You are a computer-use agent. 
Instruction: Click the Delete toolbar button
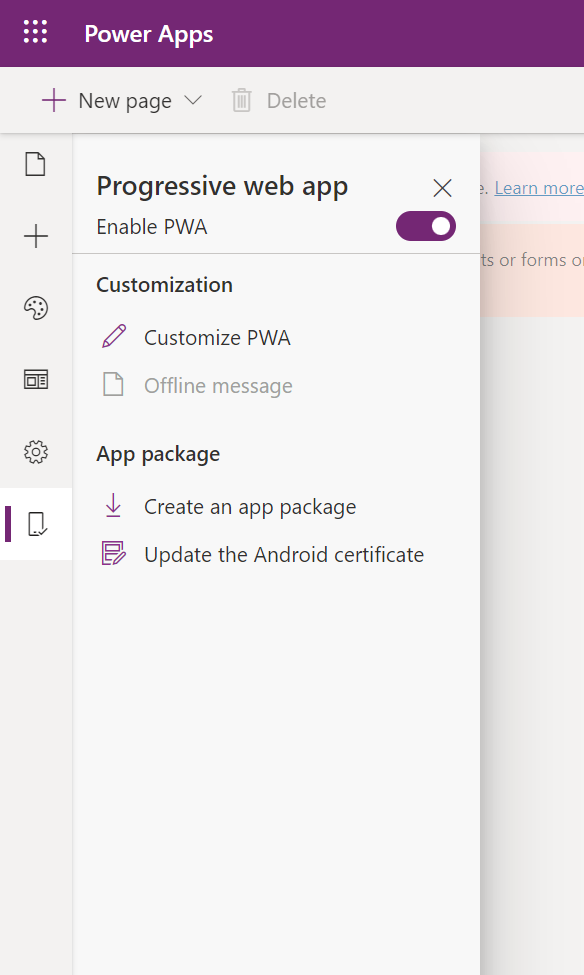(x=279, y=101)
